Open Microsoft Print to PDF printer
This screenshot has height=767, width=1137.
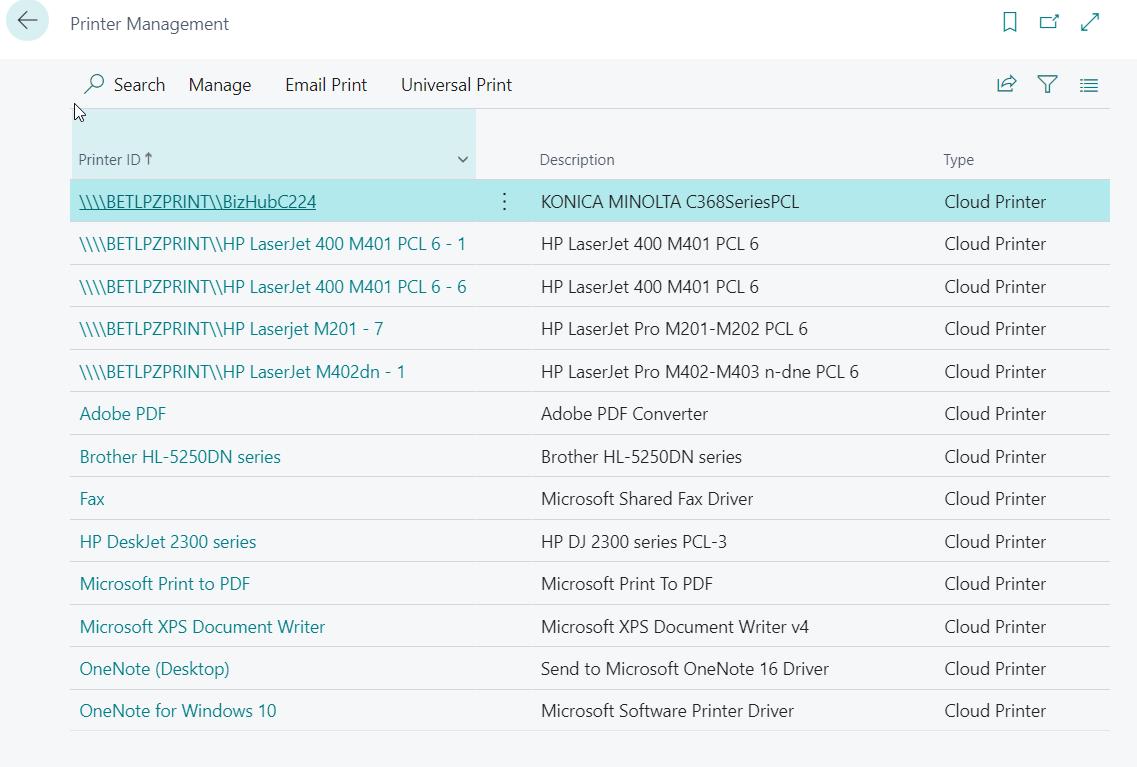tap(165, 584)
